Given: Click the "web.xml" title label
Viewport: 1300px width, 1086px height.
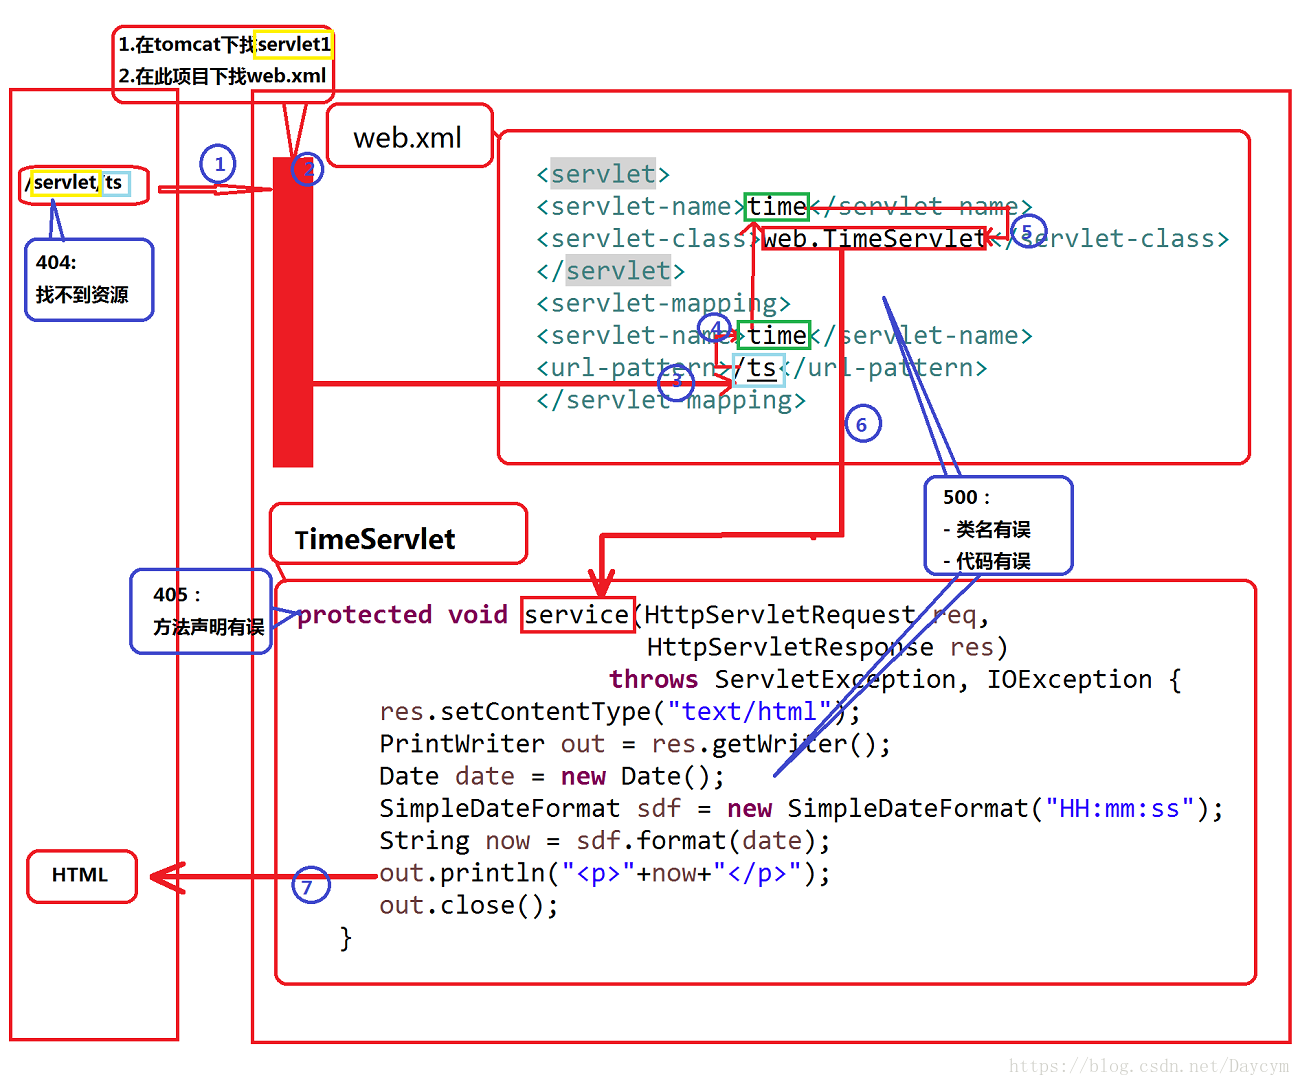Looking at the screenshot, I should [408, 138].
